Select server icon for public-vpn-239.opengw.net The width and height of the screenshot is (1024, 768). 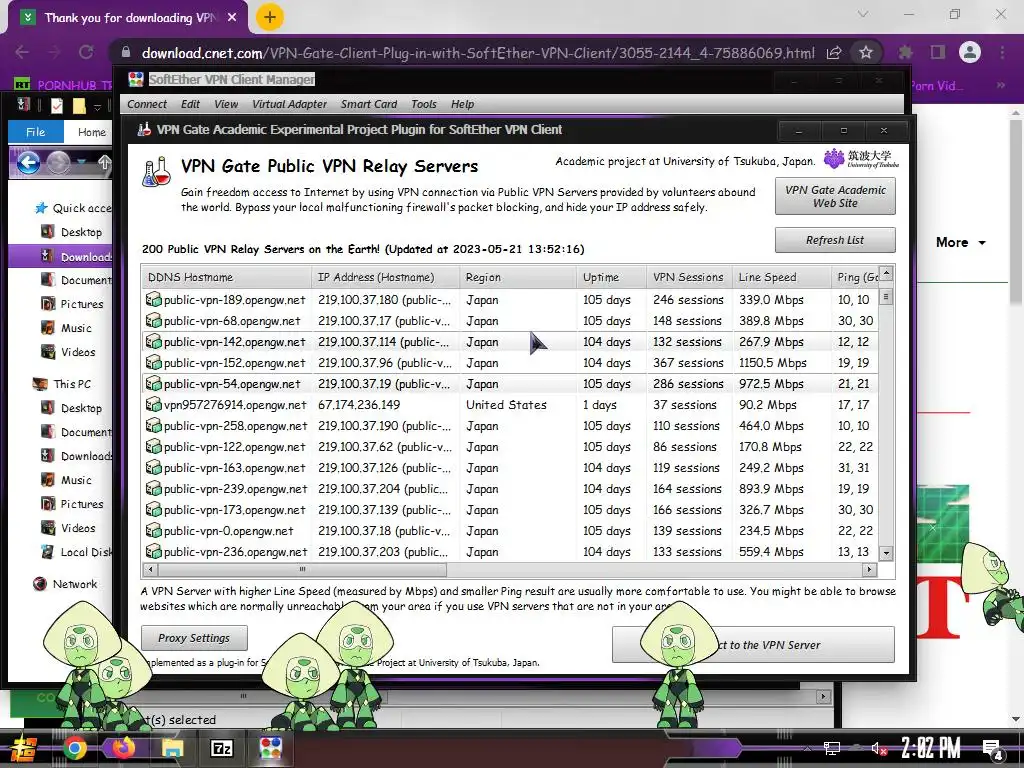(x=153, y=488)
